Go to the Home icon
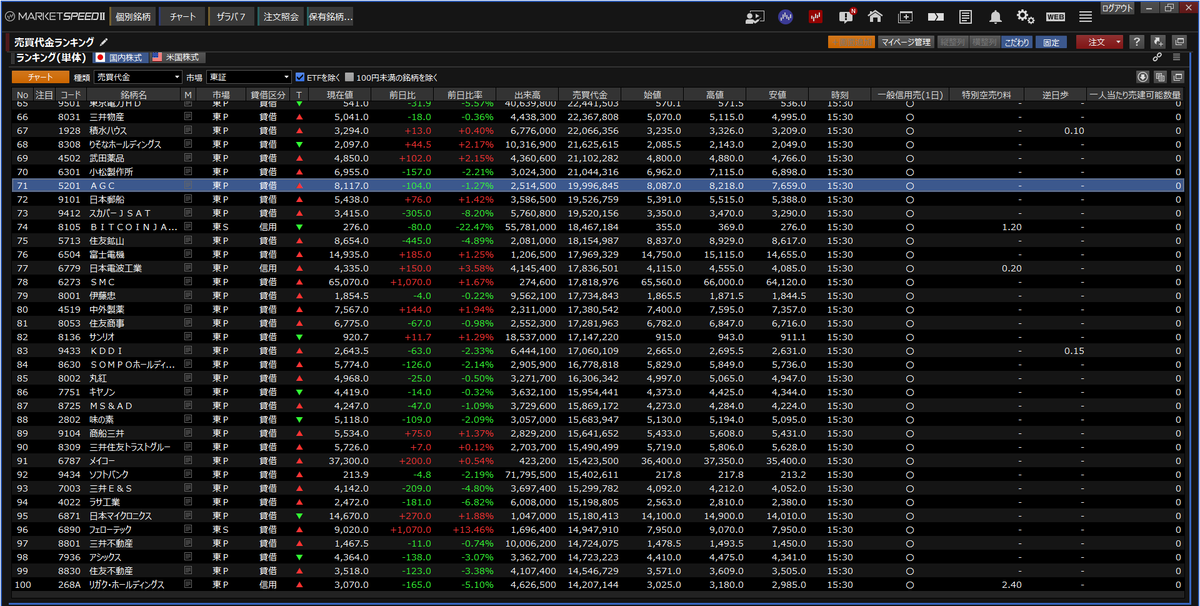Screen dimensions: 1200x606 point(875,17)
